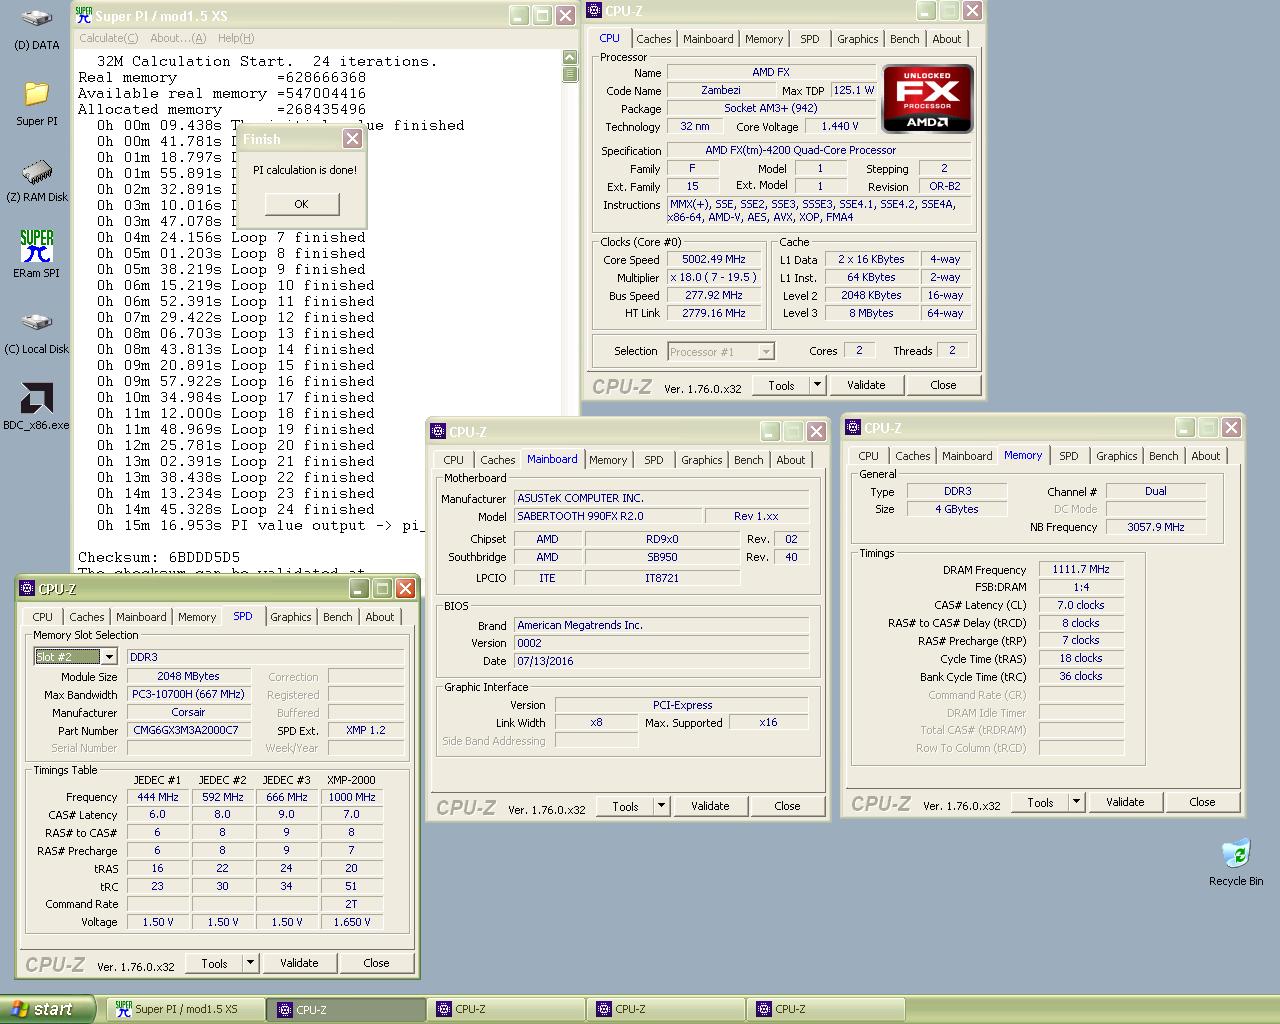Expand Tools dropdown arrow in Memory window
Screen dimensions: 1280x1024
[1076, 802]
